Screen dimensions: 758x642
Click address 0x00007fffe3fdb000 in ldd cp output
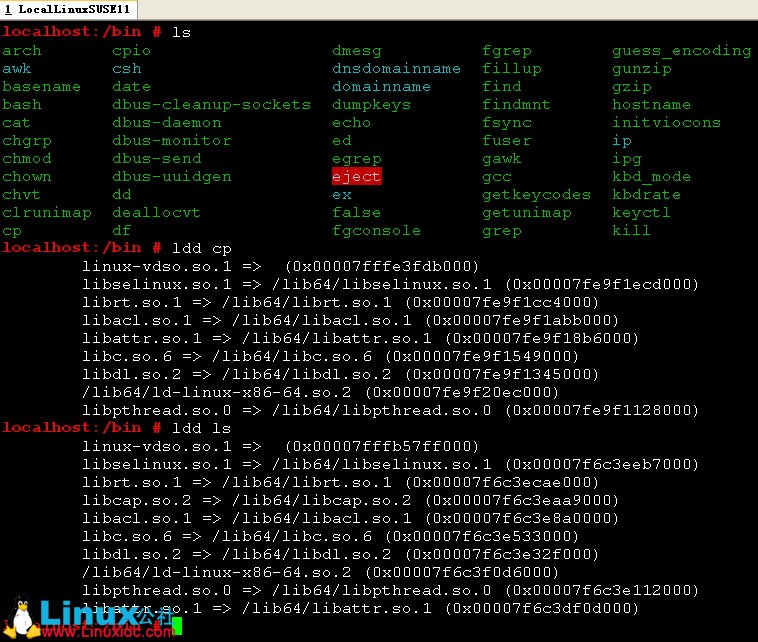click(x=382, y=266)
